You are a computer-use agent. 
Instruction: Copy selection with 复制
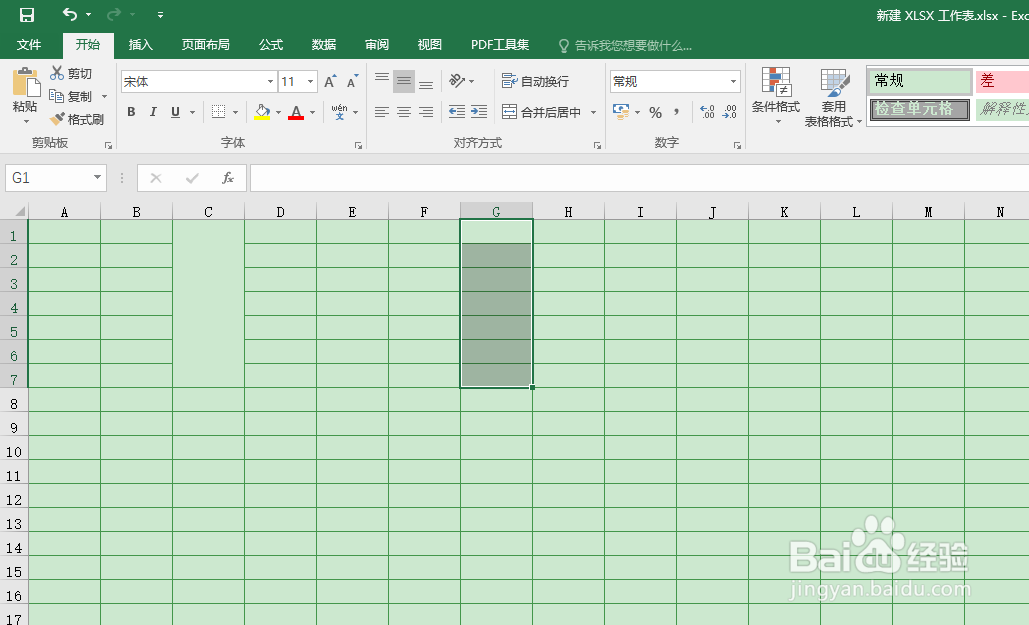click(x=71, y=96)
